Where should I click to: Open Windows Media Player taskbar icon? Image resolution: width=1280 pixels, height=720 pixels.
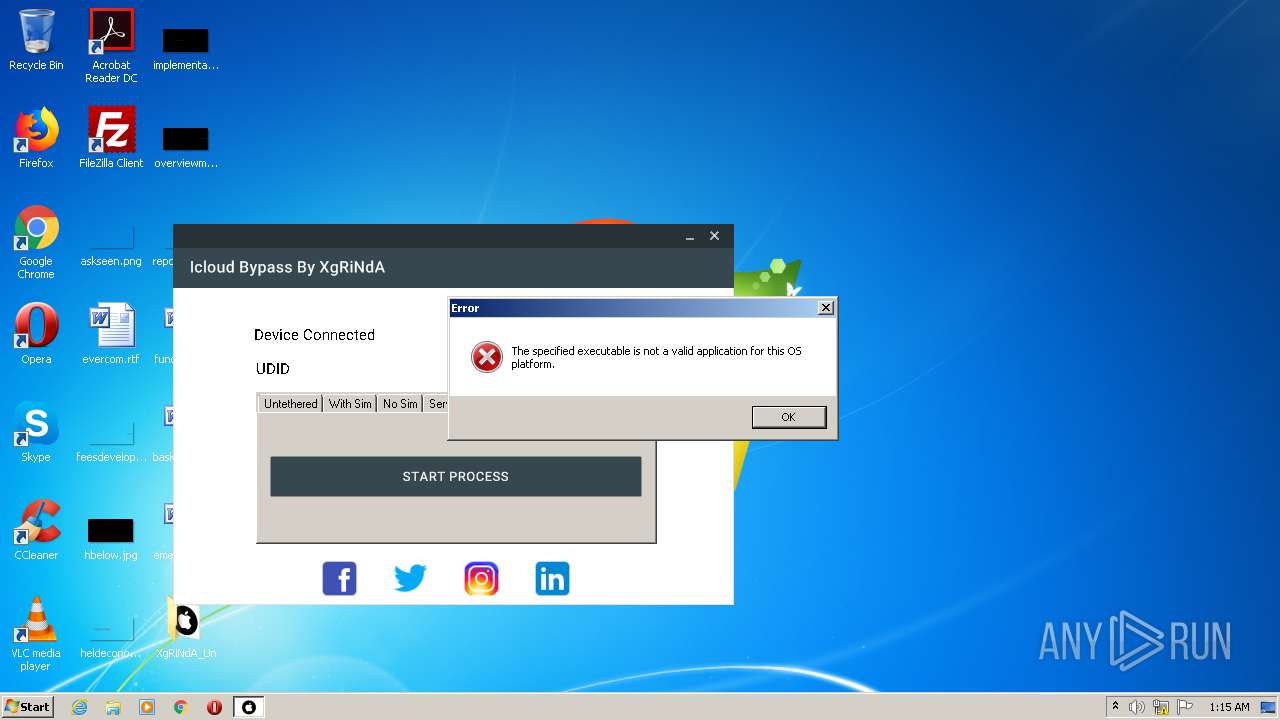(147, 707)
